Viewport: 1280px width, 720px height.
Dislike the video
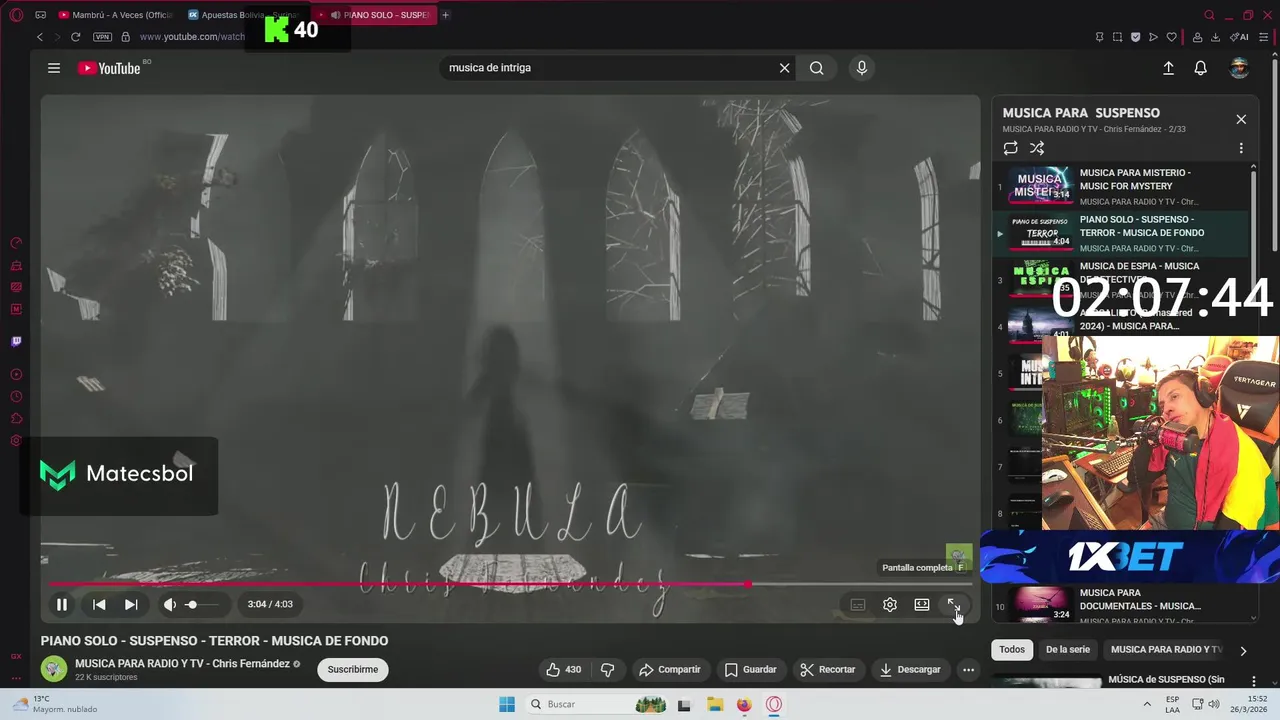607,670
